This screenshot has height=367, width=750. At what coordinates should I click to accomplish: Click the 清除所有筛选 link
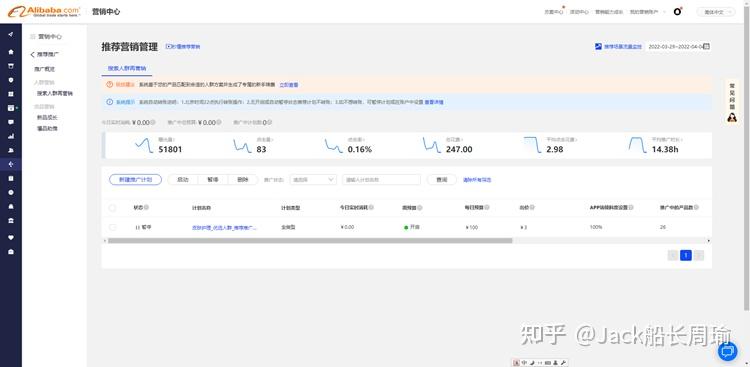click(477, 180)
